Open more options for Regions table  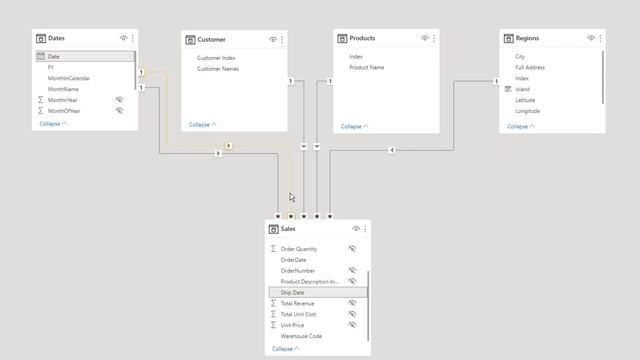600,38
